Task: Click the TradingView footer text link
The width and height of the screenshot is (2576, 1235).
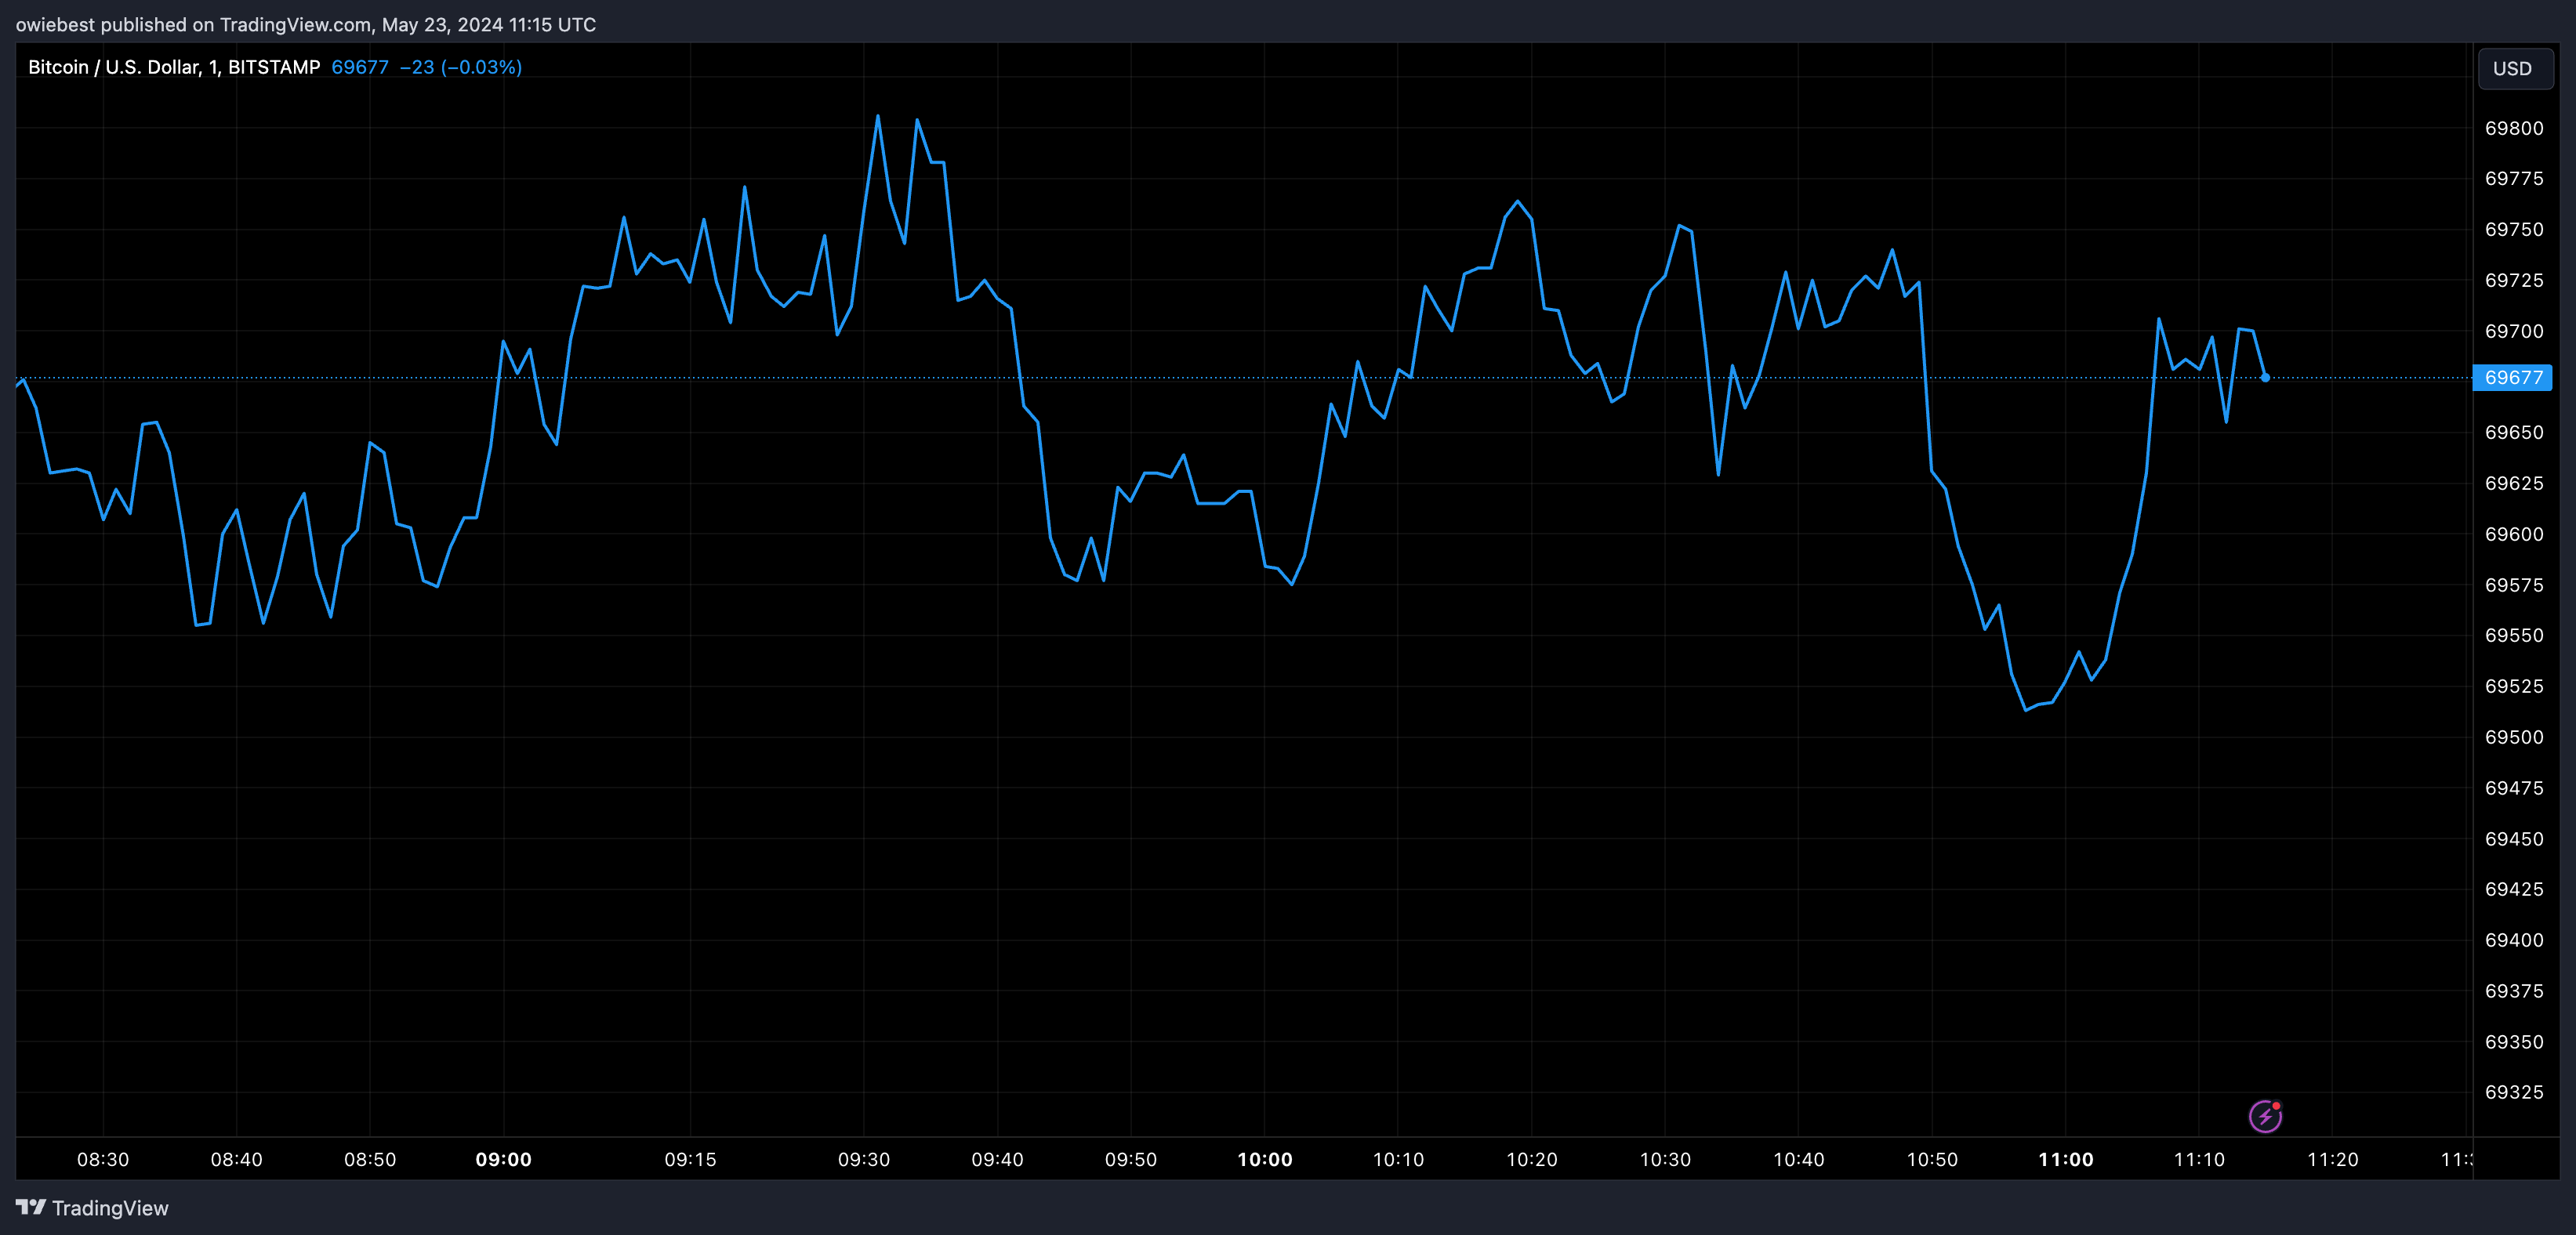Action: (110, 1208)
